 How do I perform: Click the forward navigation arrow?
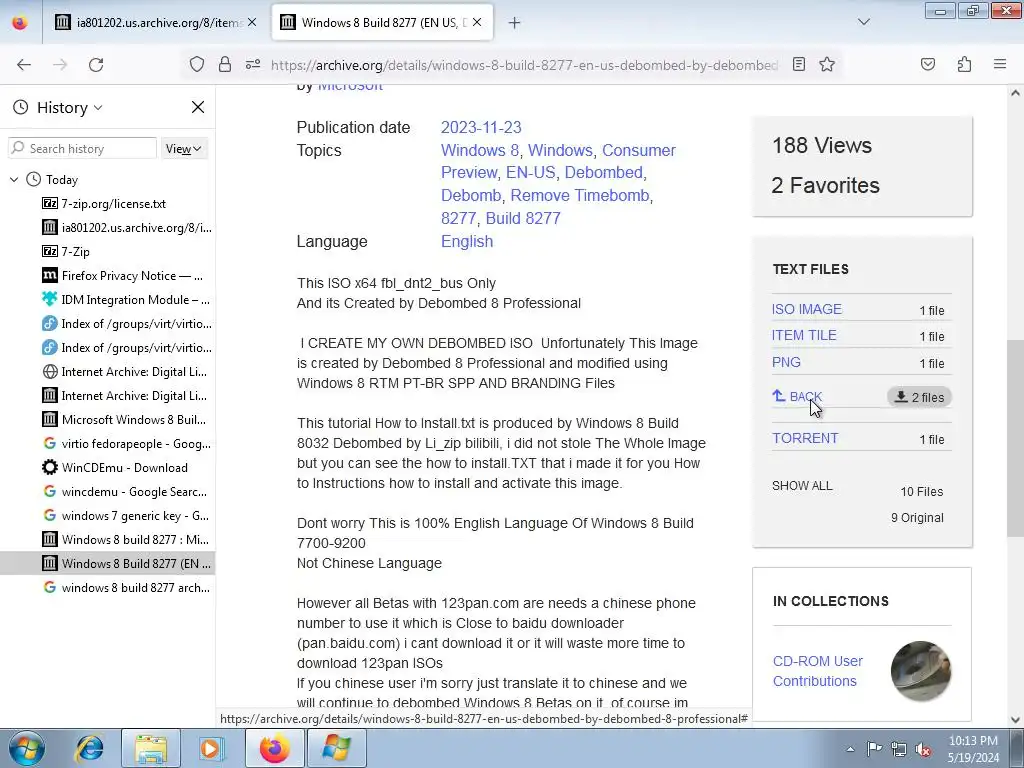[x=60, y=65]
